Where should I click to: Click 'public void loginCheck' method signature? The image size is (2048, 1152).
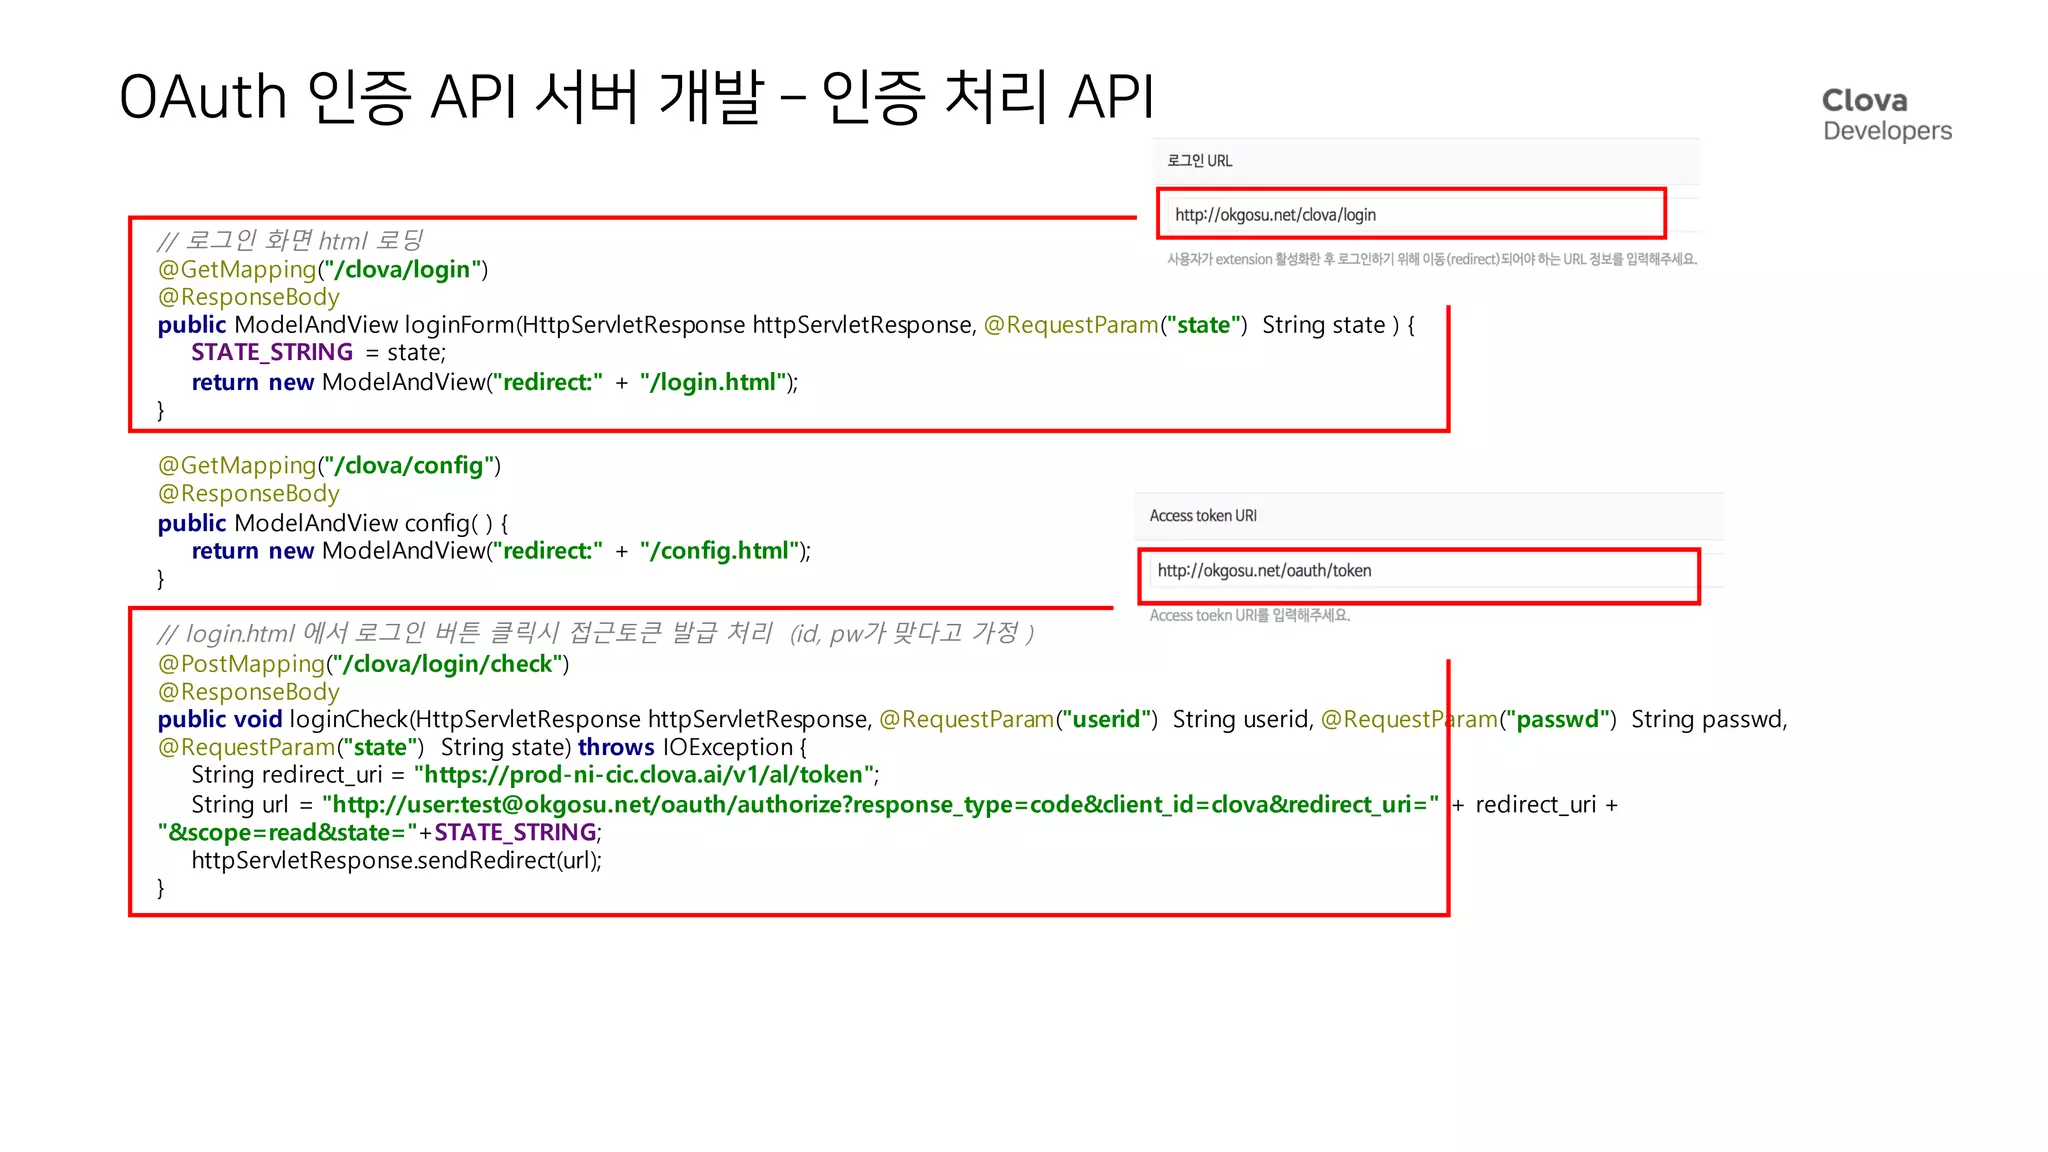point(972,719)
